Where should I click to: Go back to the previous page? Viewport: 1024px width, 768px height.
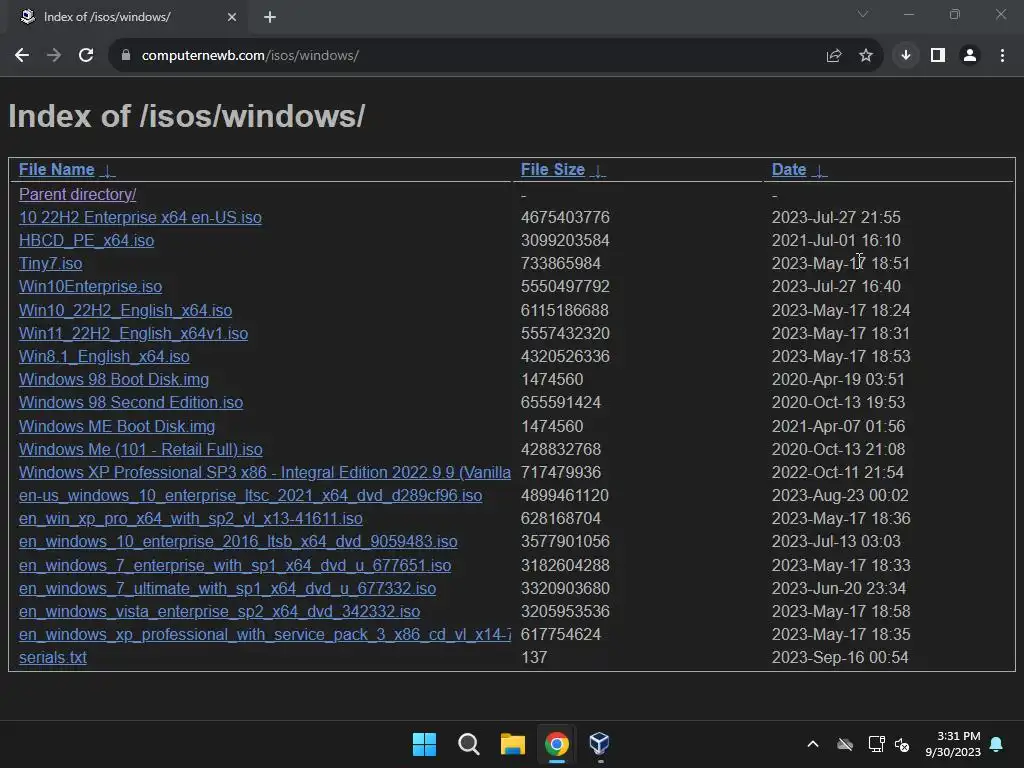[22, 56]
